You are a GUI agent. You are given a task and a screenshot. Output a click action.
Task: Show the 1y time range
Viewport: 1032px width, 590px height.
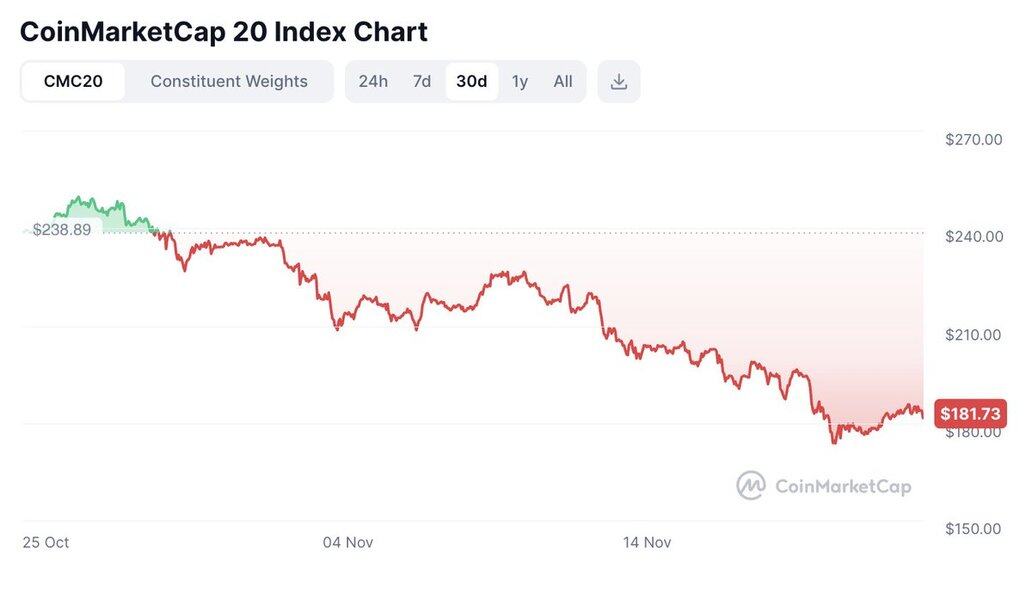520,81
